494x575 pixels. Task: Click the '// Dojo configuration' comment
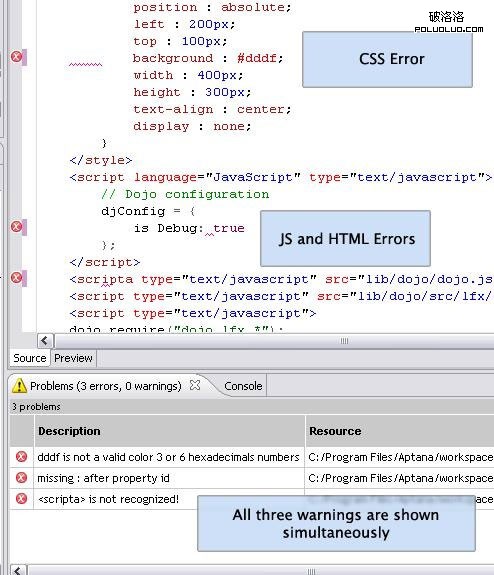185,194
